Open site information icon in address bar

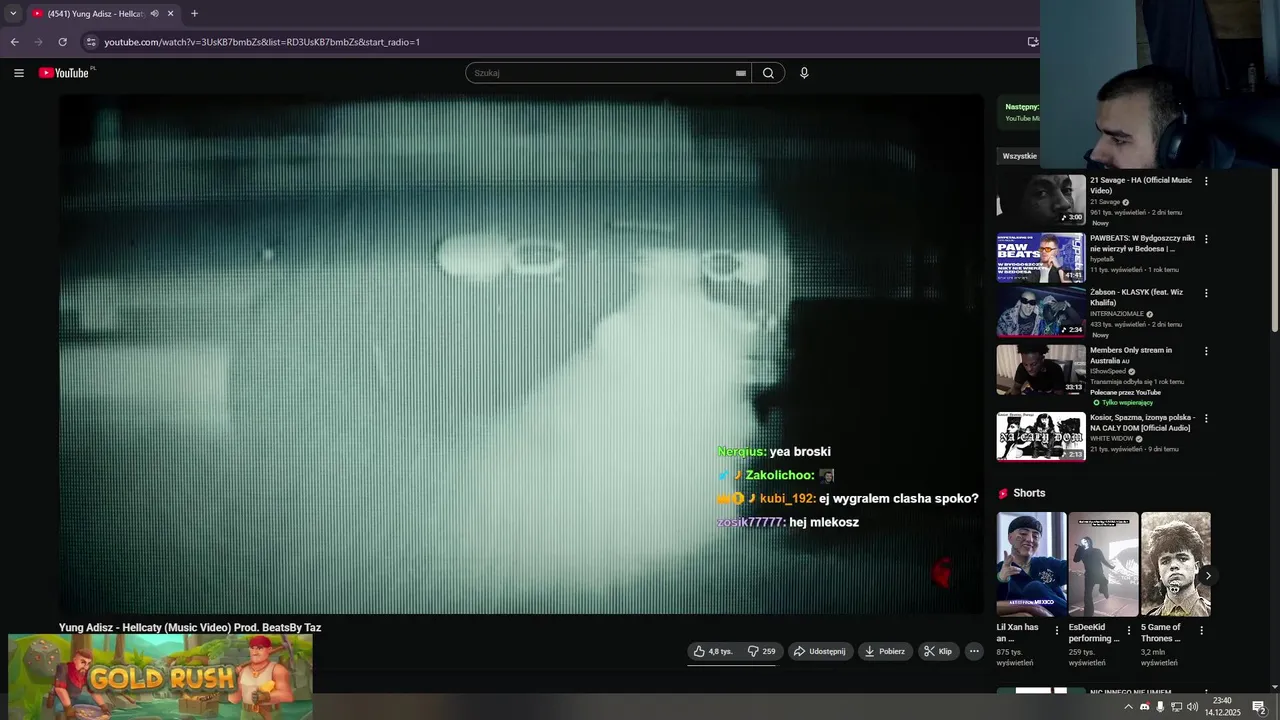click(x=91, y=42)
